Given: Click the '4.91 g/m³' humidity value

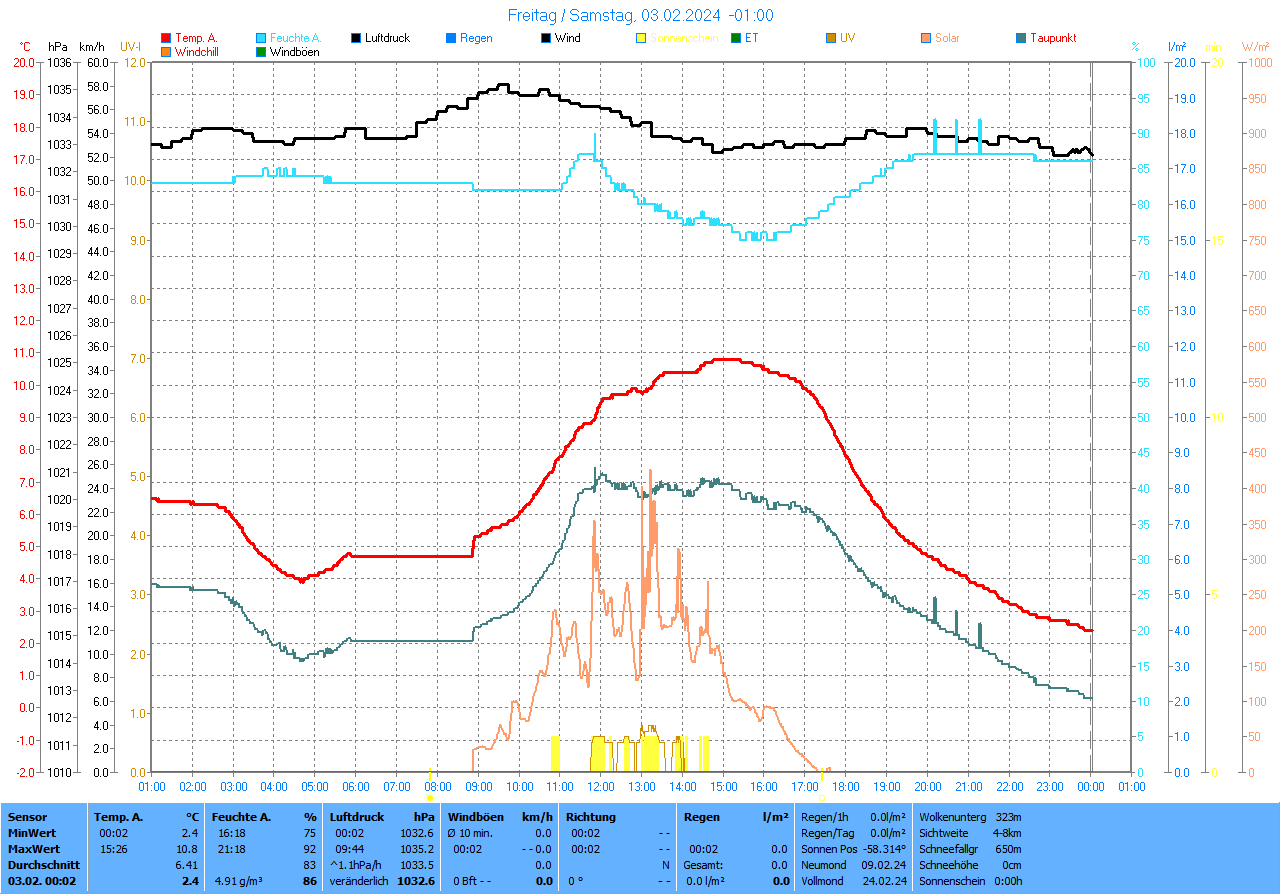Looking at the screenshot, I should click(x=239, y=881).
